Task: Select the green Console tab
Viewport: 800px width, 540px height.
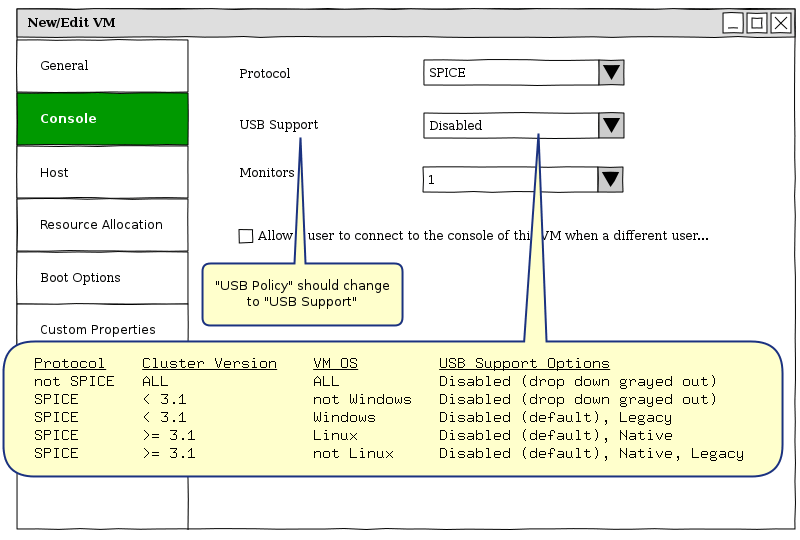Action: pos(102,119)
